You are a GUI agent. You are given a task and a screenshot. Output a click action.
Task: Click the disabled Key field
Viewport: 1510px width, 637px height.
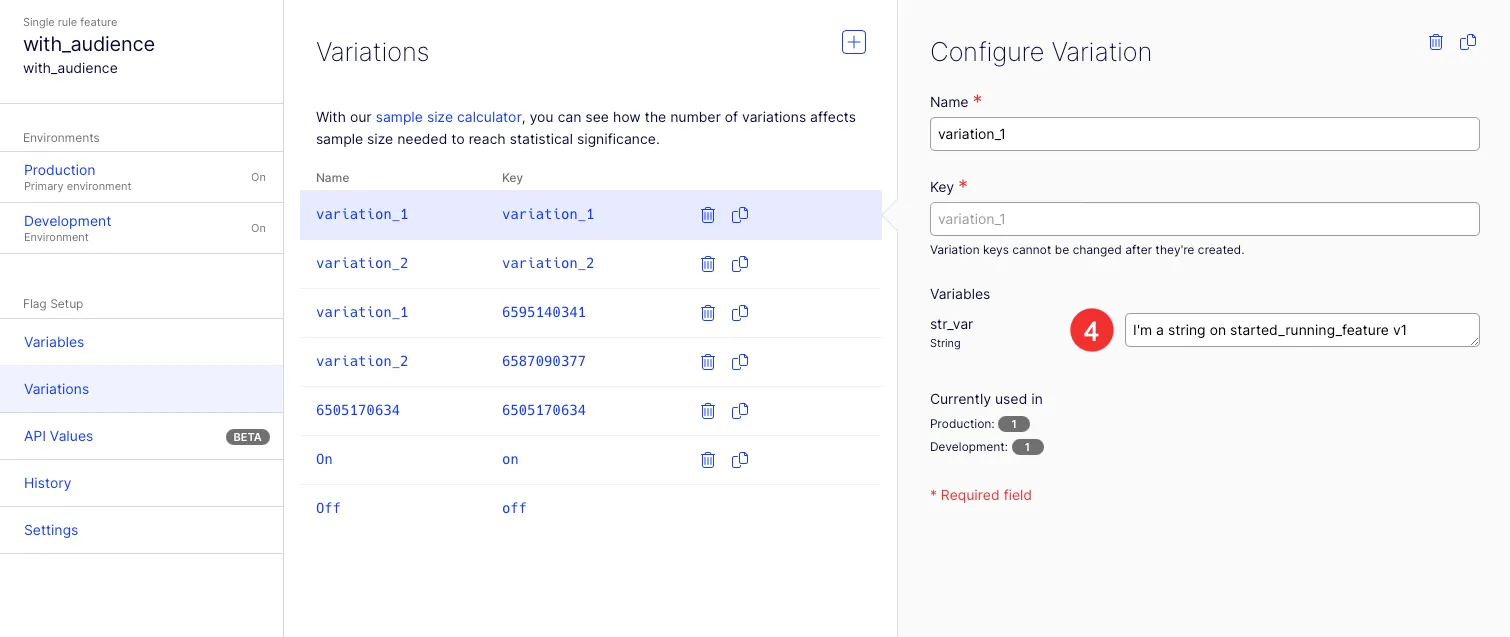coord(1204,219)
